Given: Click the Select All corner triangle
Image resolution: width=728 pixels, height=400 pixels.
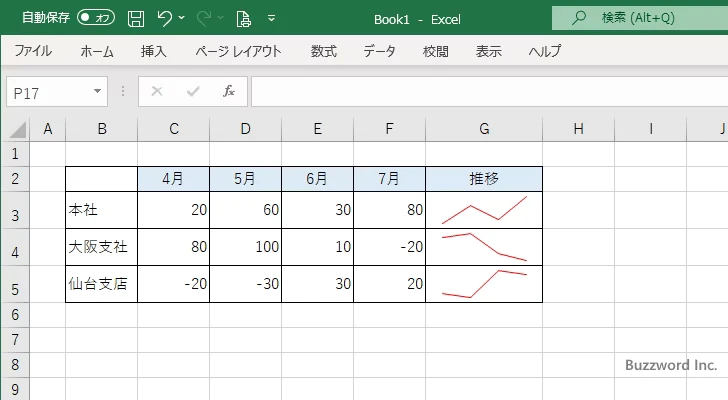Looking at the screenshot, I should coord(17,129).
